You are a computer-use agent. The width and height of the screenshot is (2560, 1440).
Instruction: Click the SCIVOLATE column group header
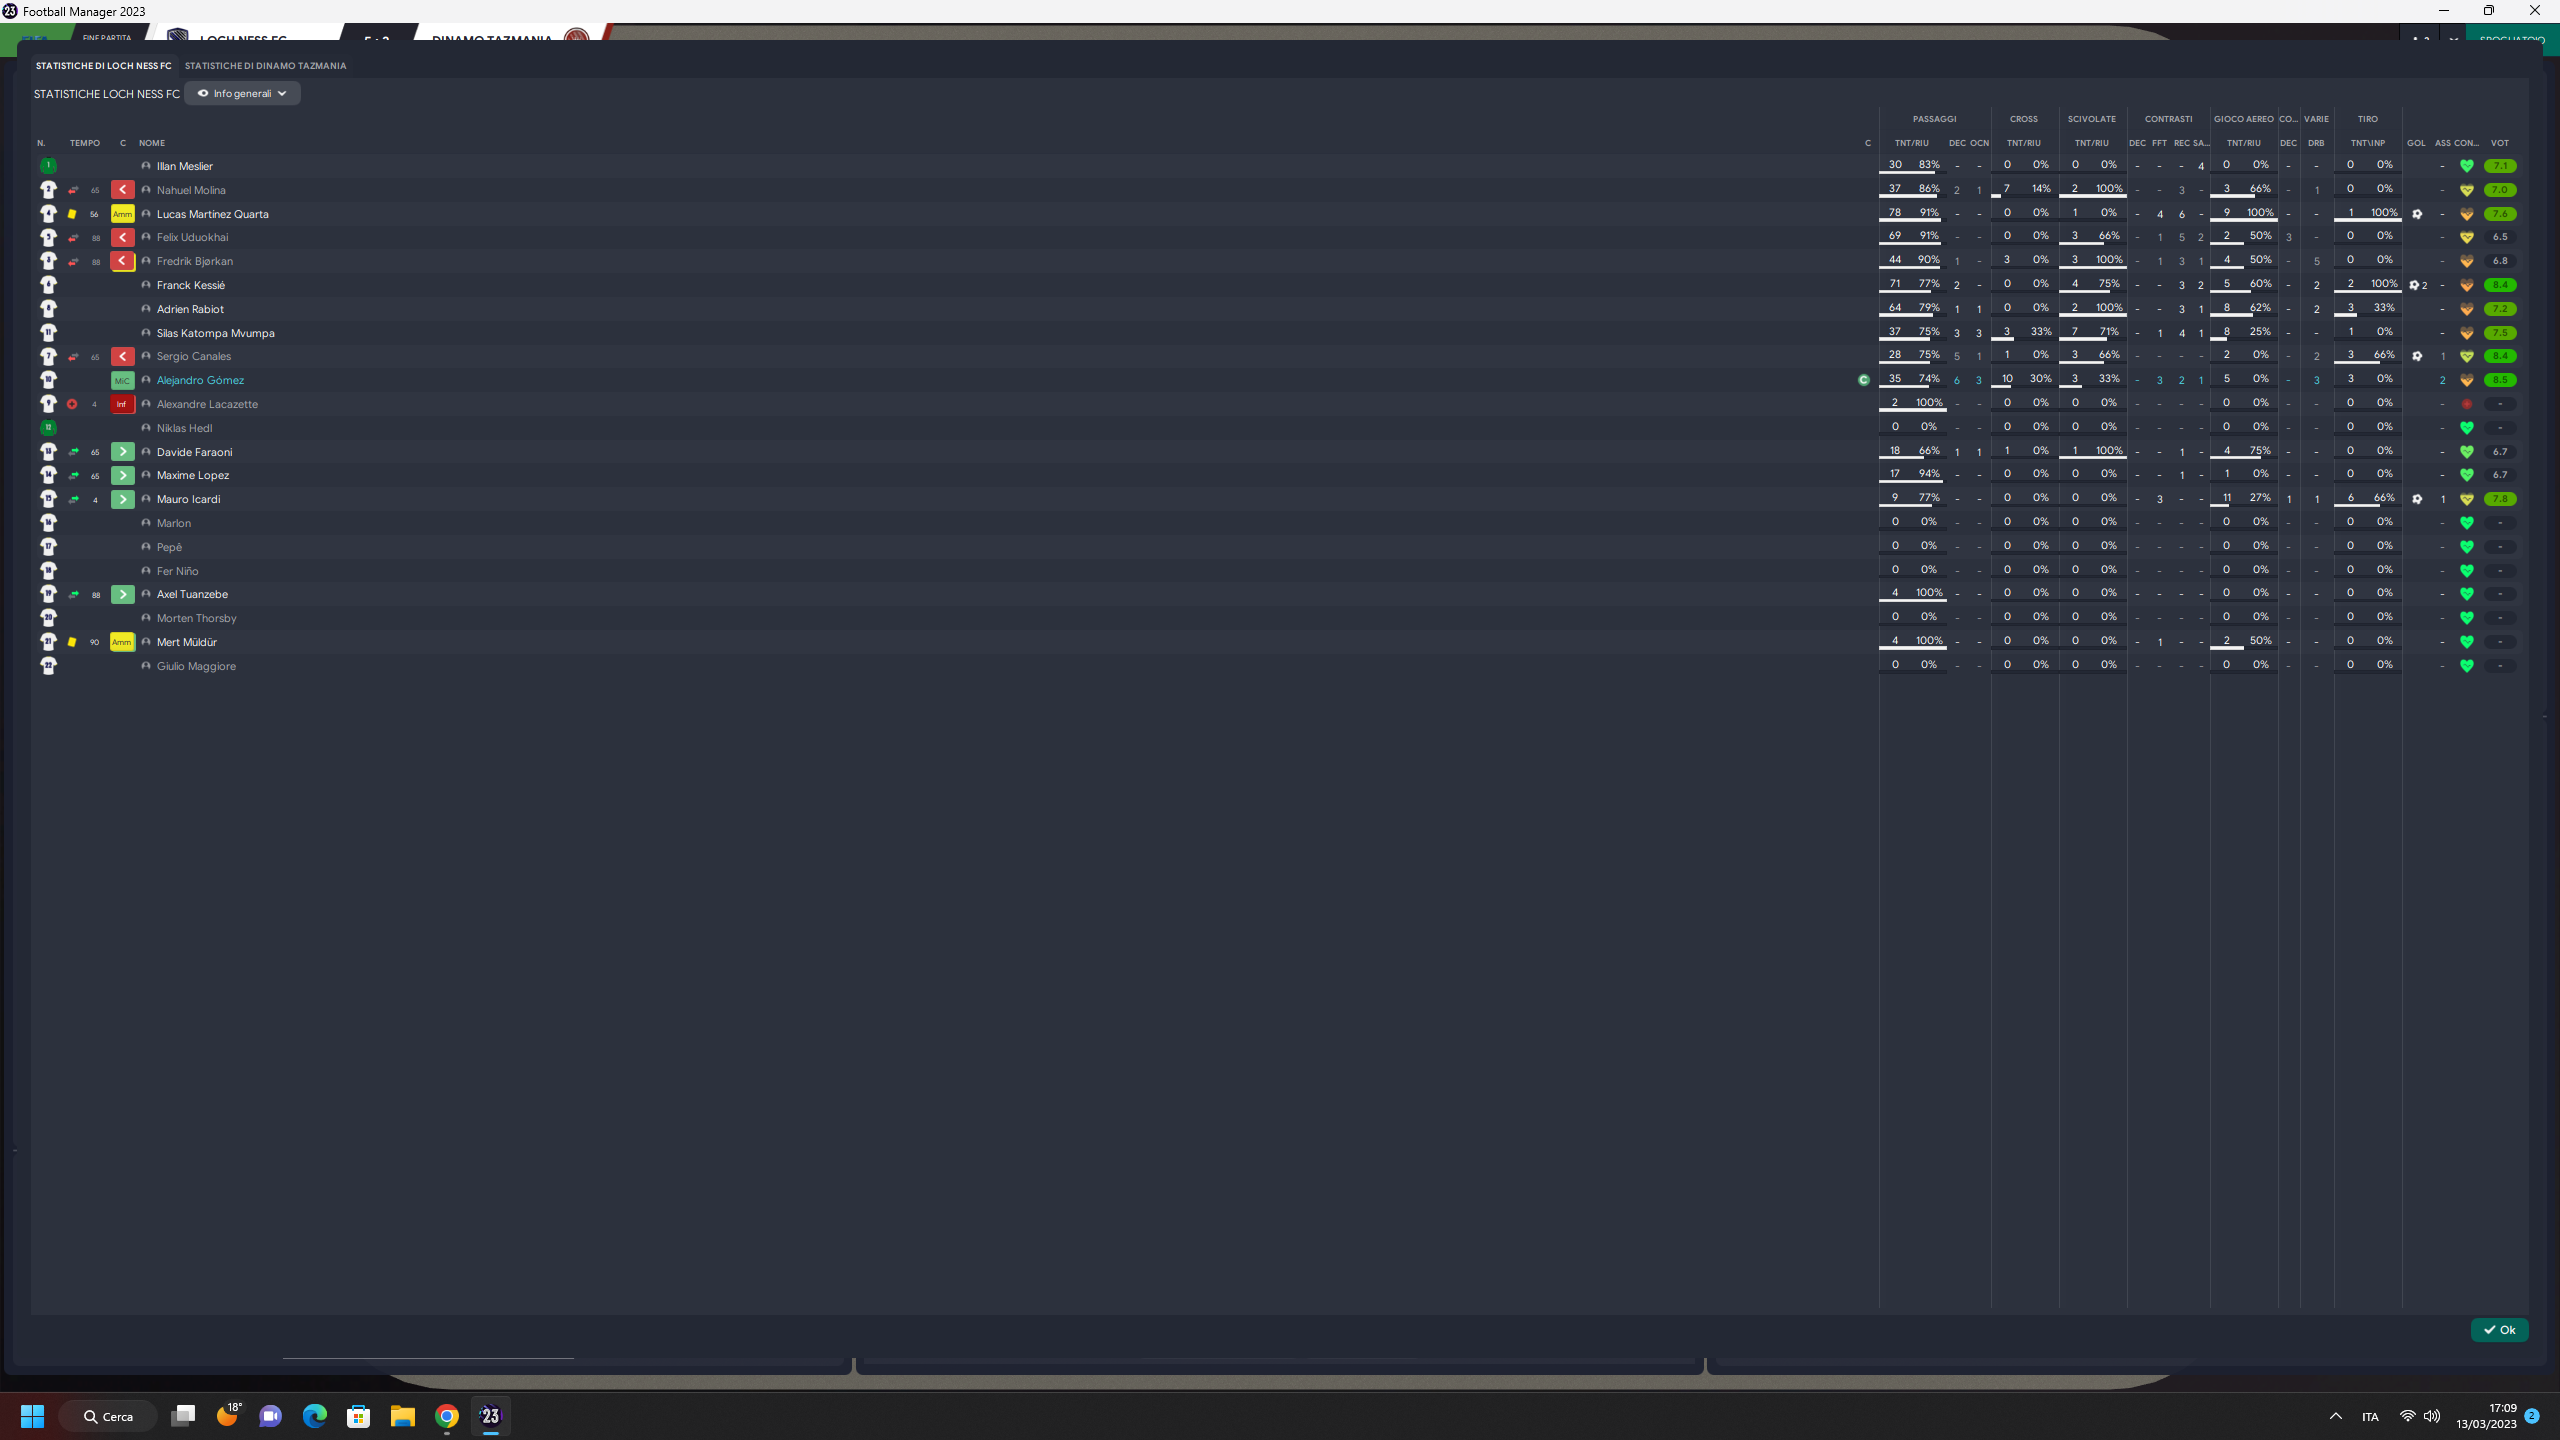click(x=2092, y=119)
